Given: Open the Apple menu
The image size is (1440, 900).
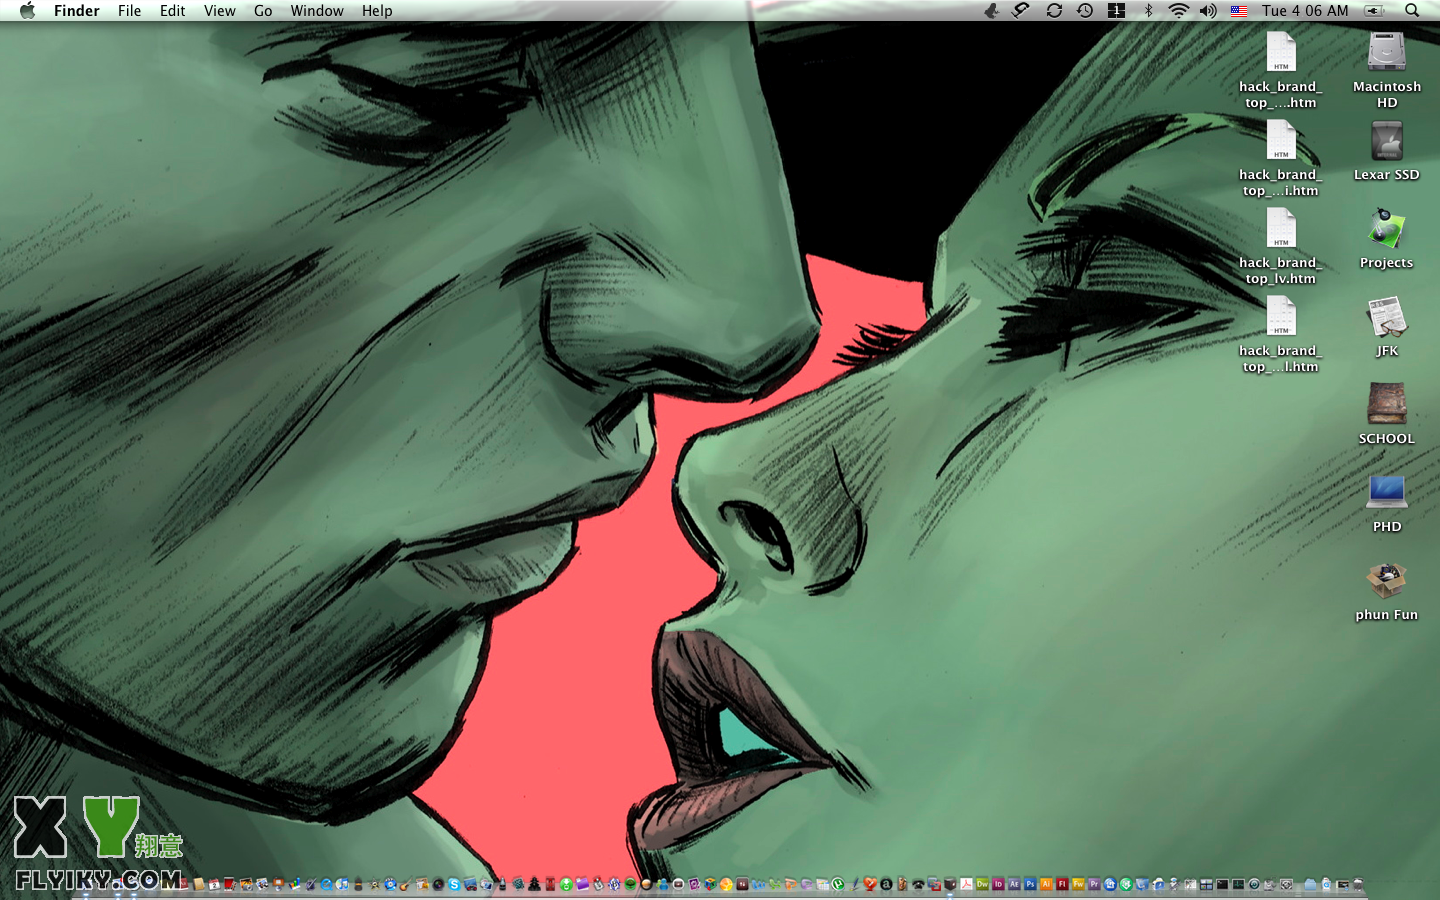Looking at the screenshot, I should pos(27,10).
